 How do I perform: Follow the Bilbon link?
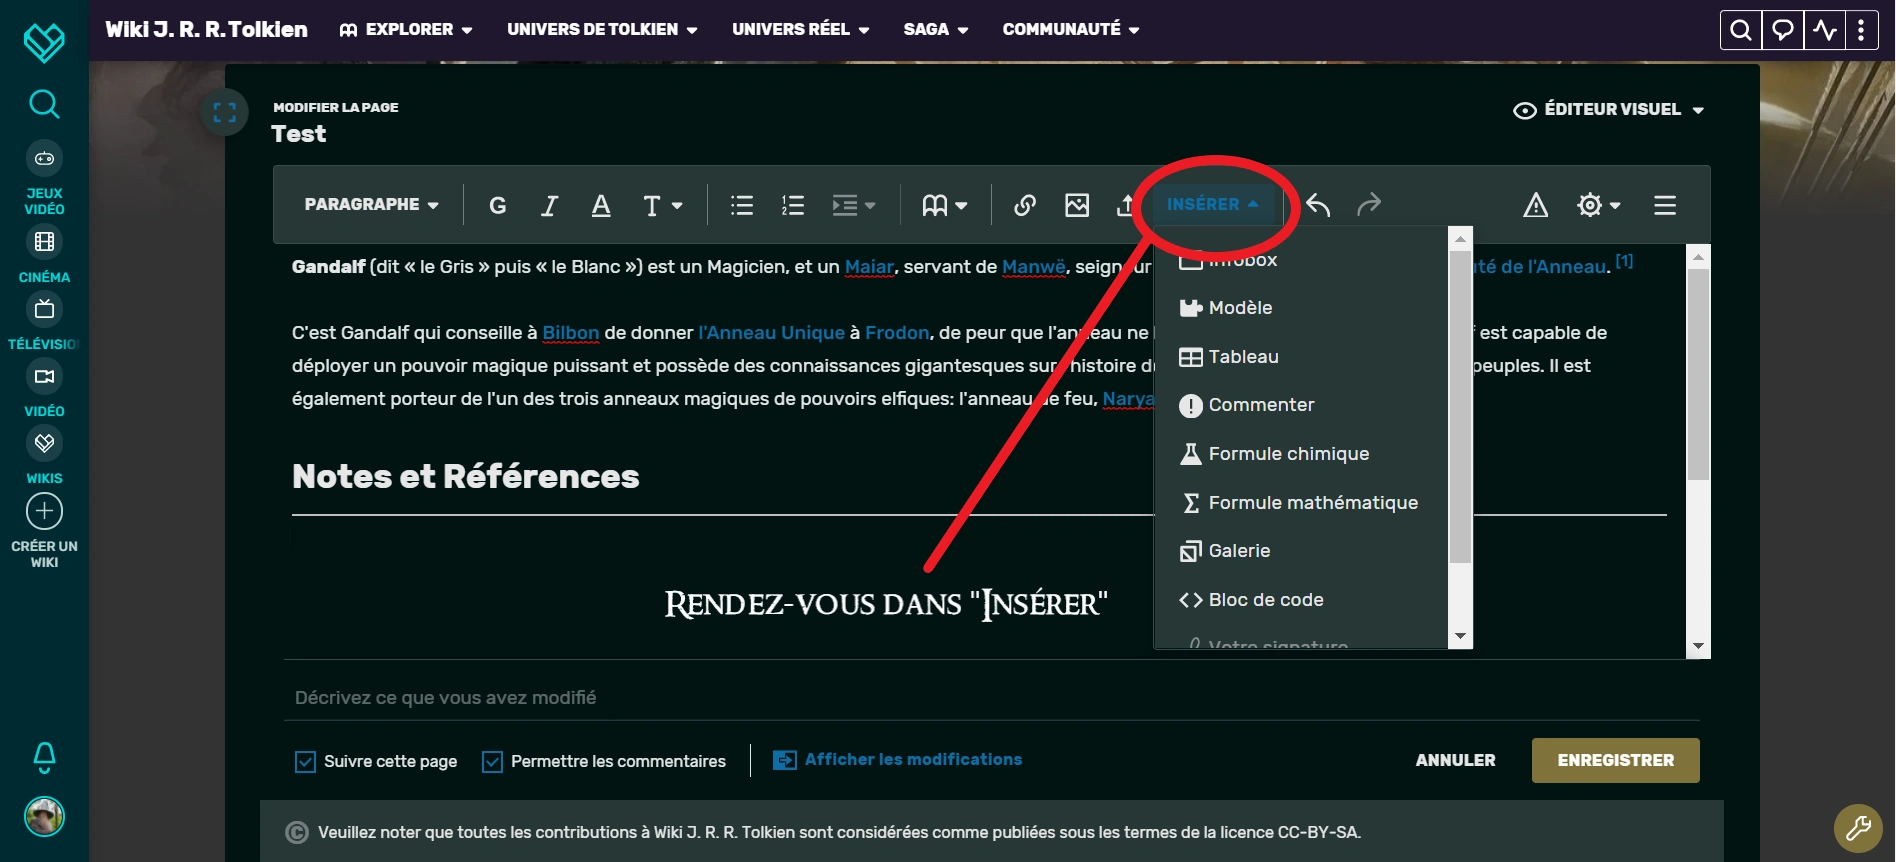[x=571, y=333]
